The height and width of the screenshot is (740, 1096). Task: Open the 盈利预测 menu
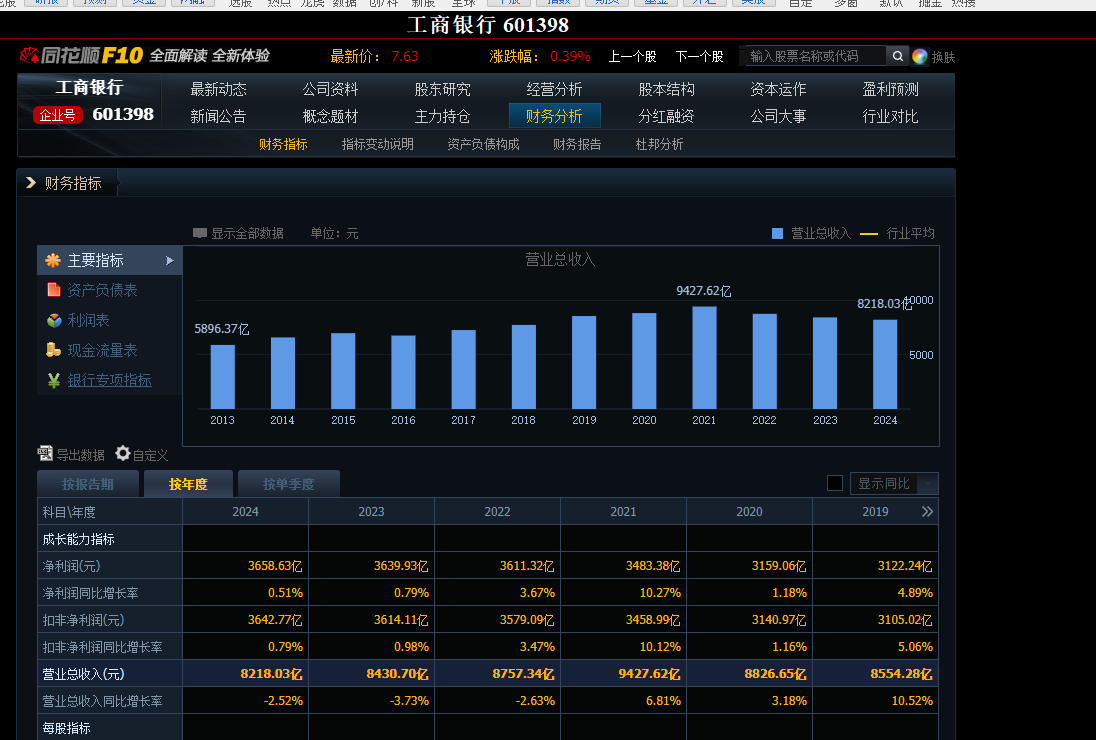890,89
